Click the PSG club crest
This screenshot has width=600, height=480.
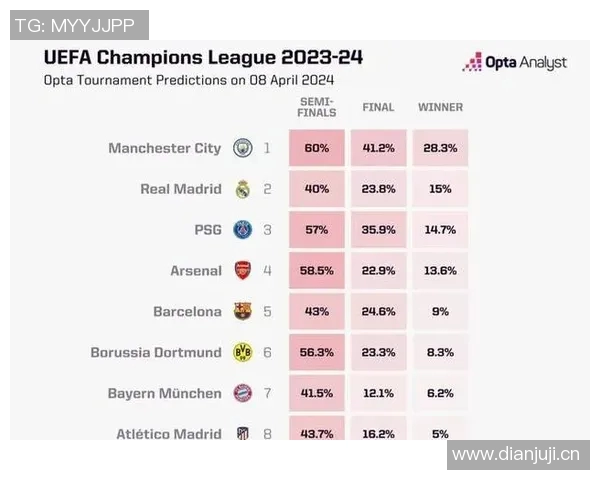[242, 230]
